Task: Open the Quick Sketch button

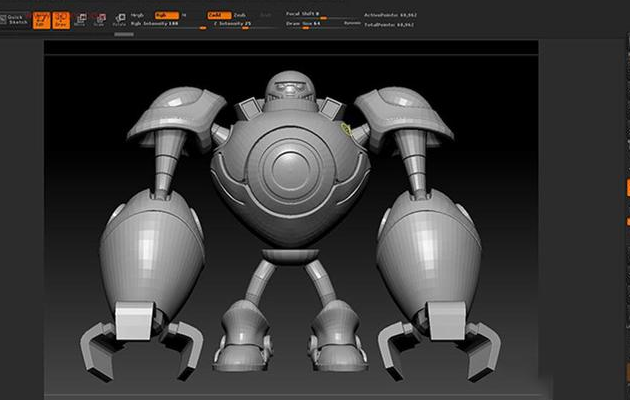Action: [15, 20]
